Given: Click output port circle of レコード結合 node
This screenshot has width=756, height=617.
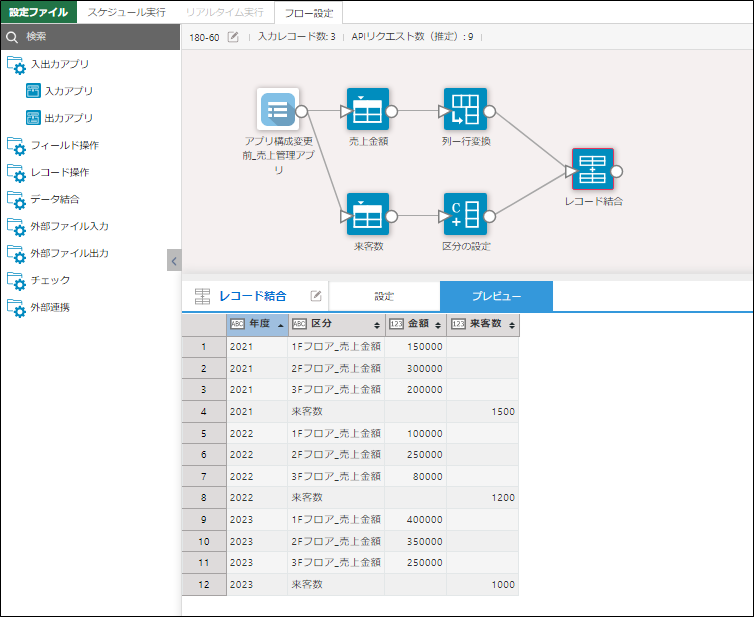Looking at the screenshot, I should coord(617,171).
